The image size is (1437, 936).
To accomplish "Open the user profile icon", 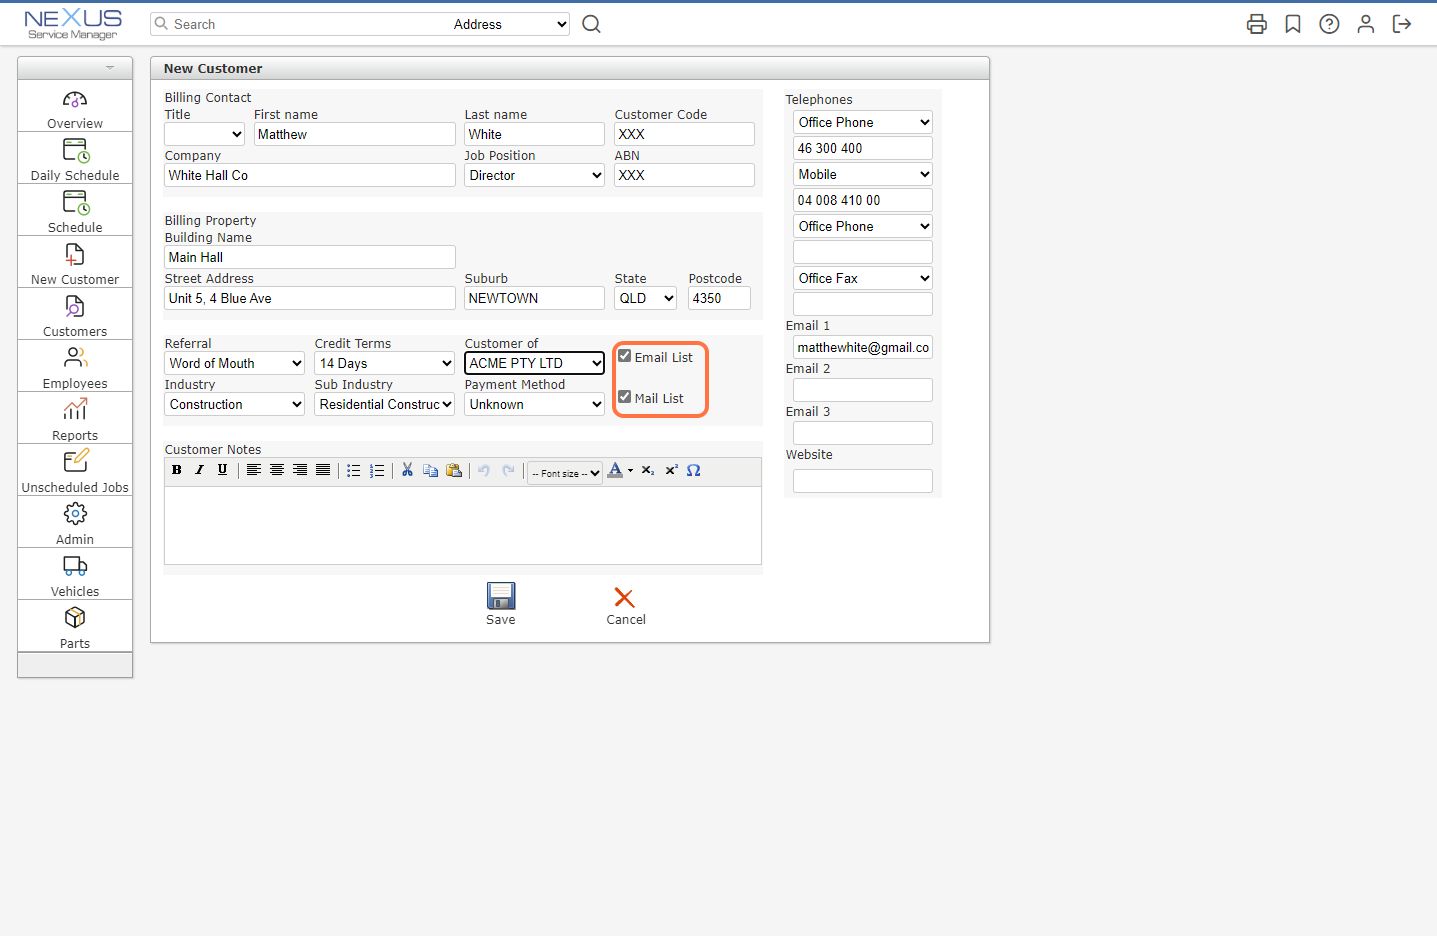I will 1365,24.
